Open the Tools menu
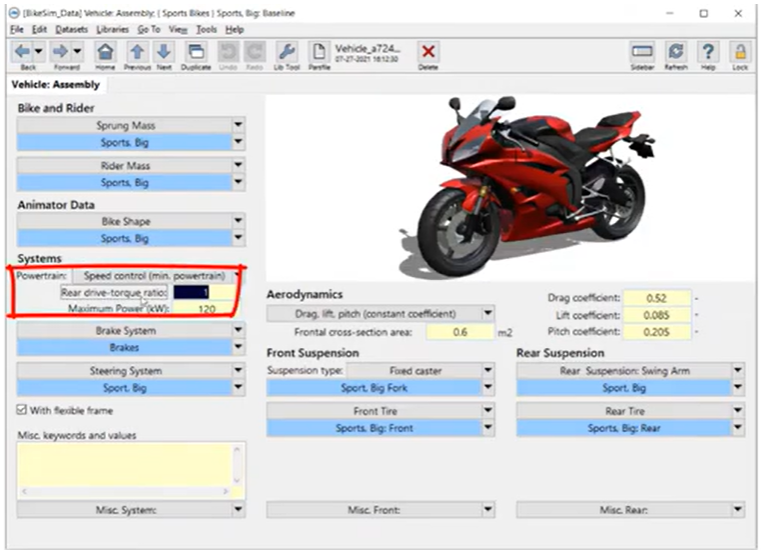This screenshot has width=761, height=554. coord(206,30)
